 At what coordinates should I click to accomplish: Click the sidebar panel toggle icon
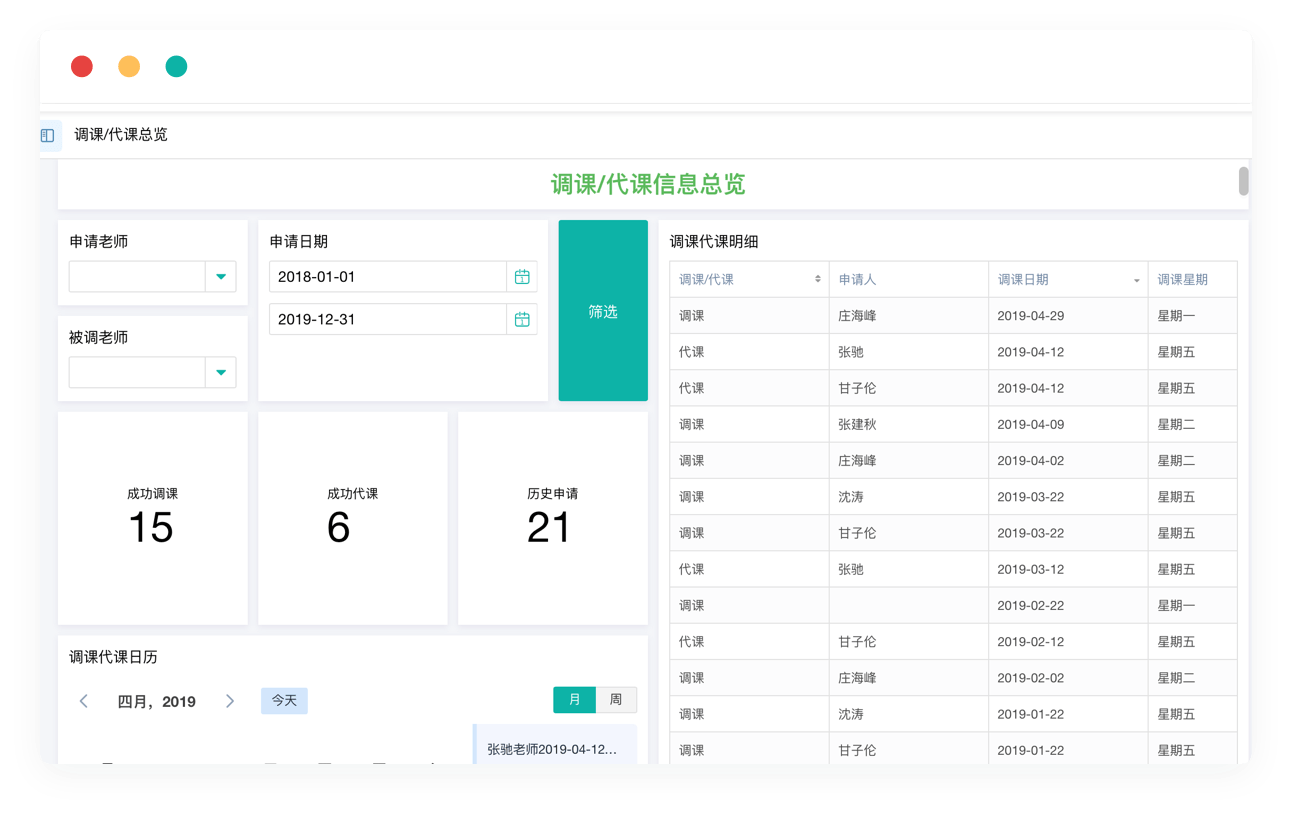coord(48,135)
